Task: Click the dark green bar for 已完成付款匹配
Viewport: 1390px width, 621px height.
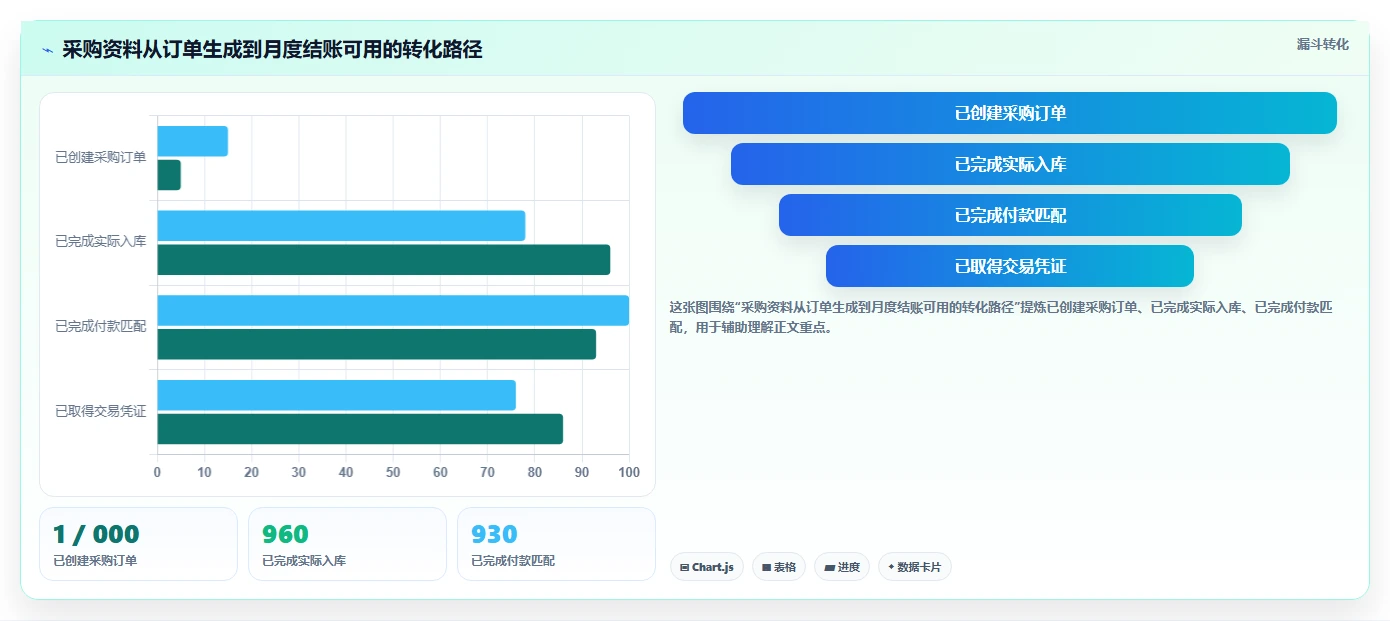Action: click(376, 344)
